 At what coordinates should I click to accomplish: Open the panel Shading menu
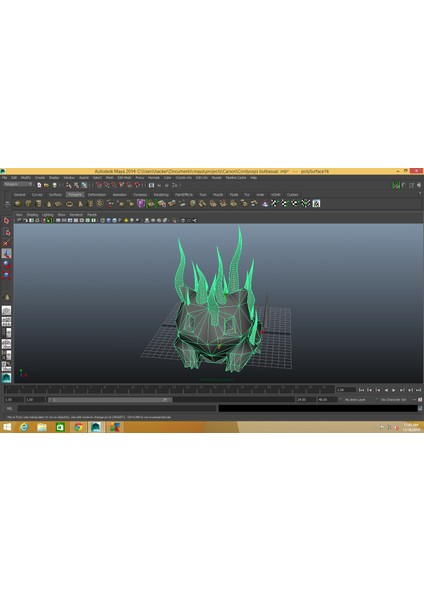point(32,215)
